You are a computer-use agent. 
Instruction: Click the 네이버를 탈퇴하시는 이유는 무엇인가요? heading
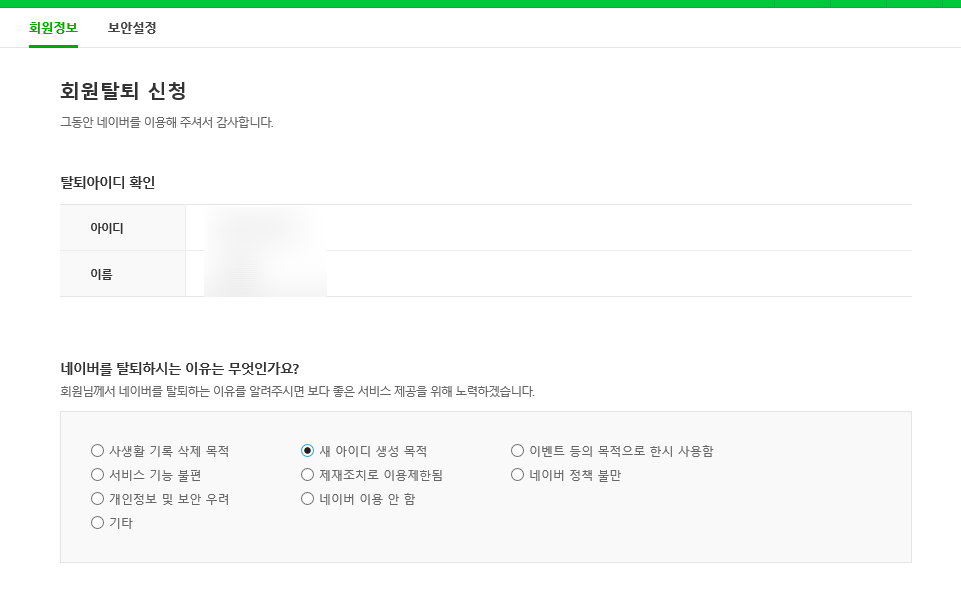180,368
